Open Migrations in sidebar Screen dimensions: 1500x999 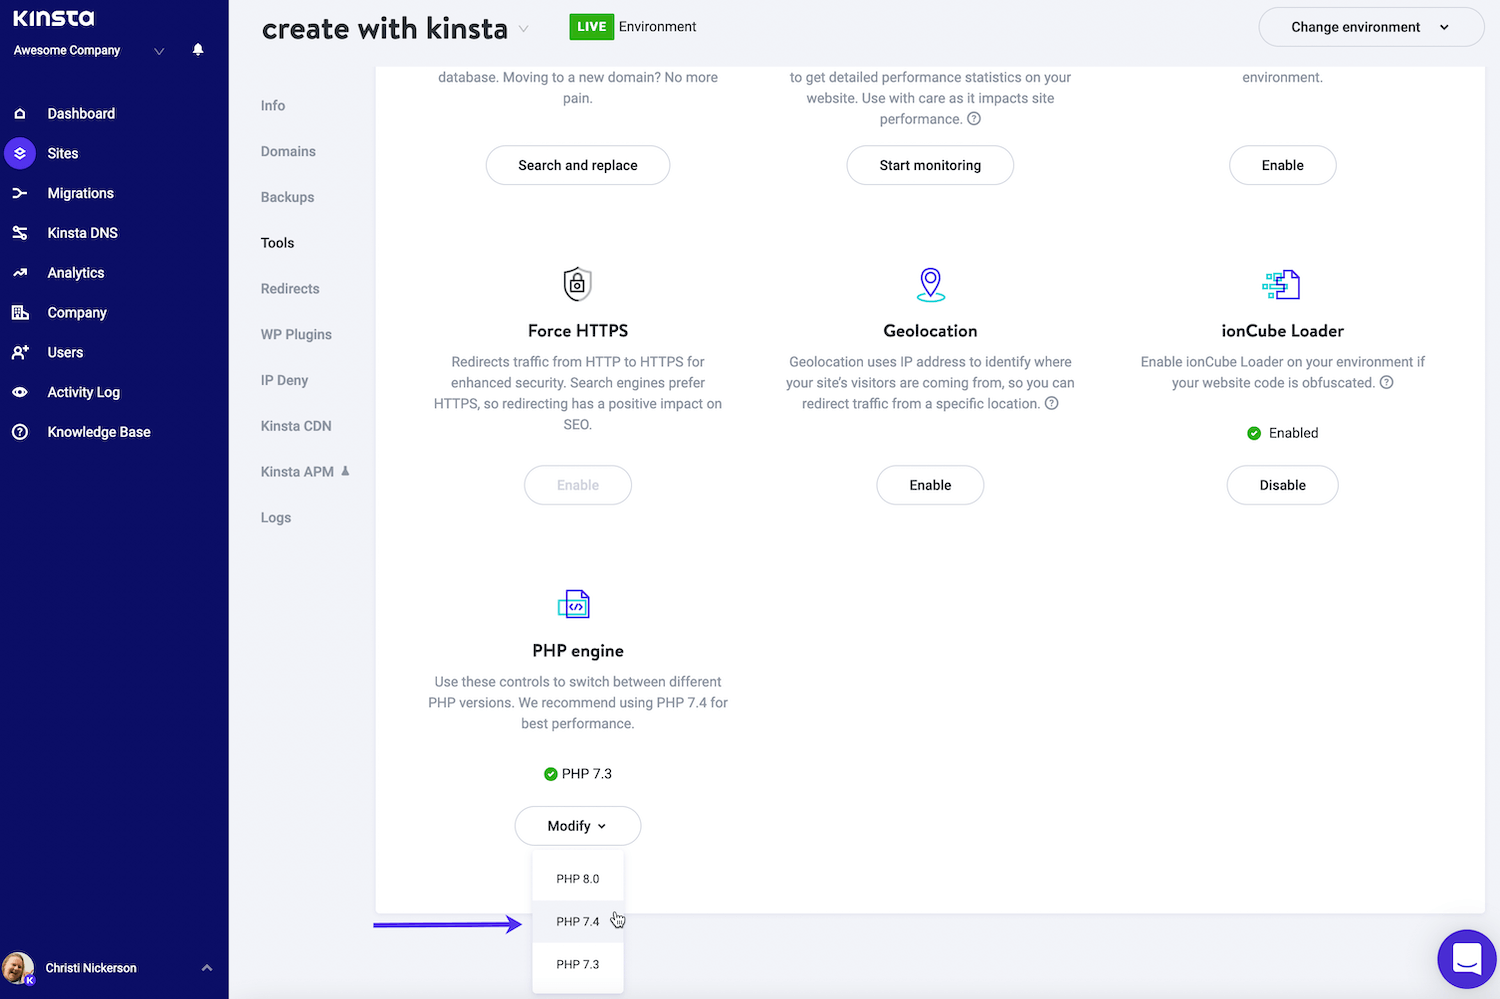point(81,193)
